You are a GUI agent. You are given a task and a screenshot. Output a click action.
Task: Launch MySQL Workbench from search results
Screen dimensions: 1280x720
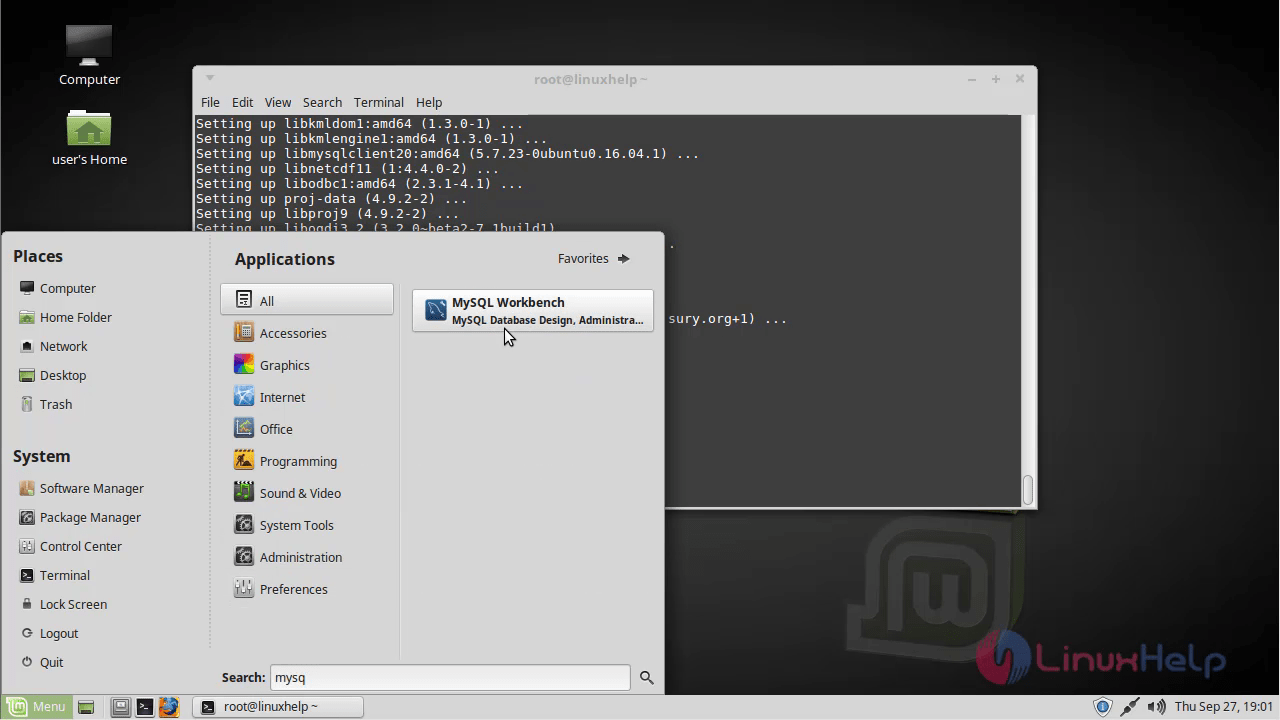tap(533, 310)
